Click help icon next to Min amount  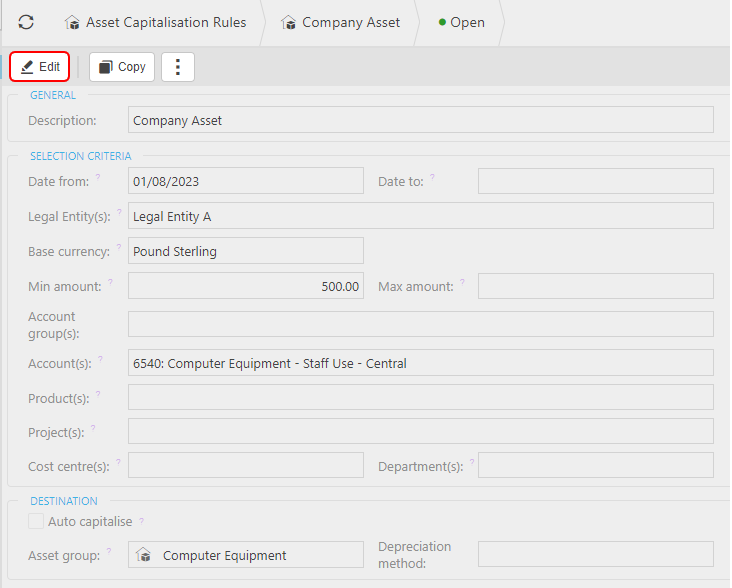tap(111, 281)
